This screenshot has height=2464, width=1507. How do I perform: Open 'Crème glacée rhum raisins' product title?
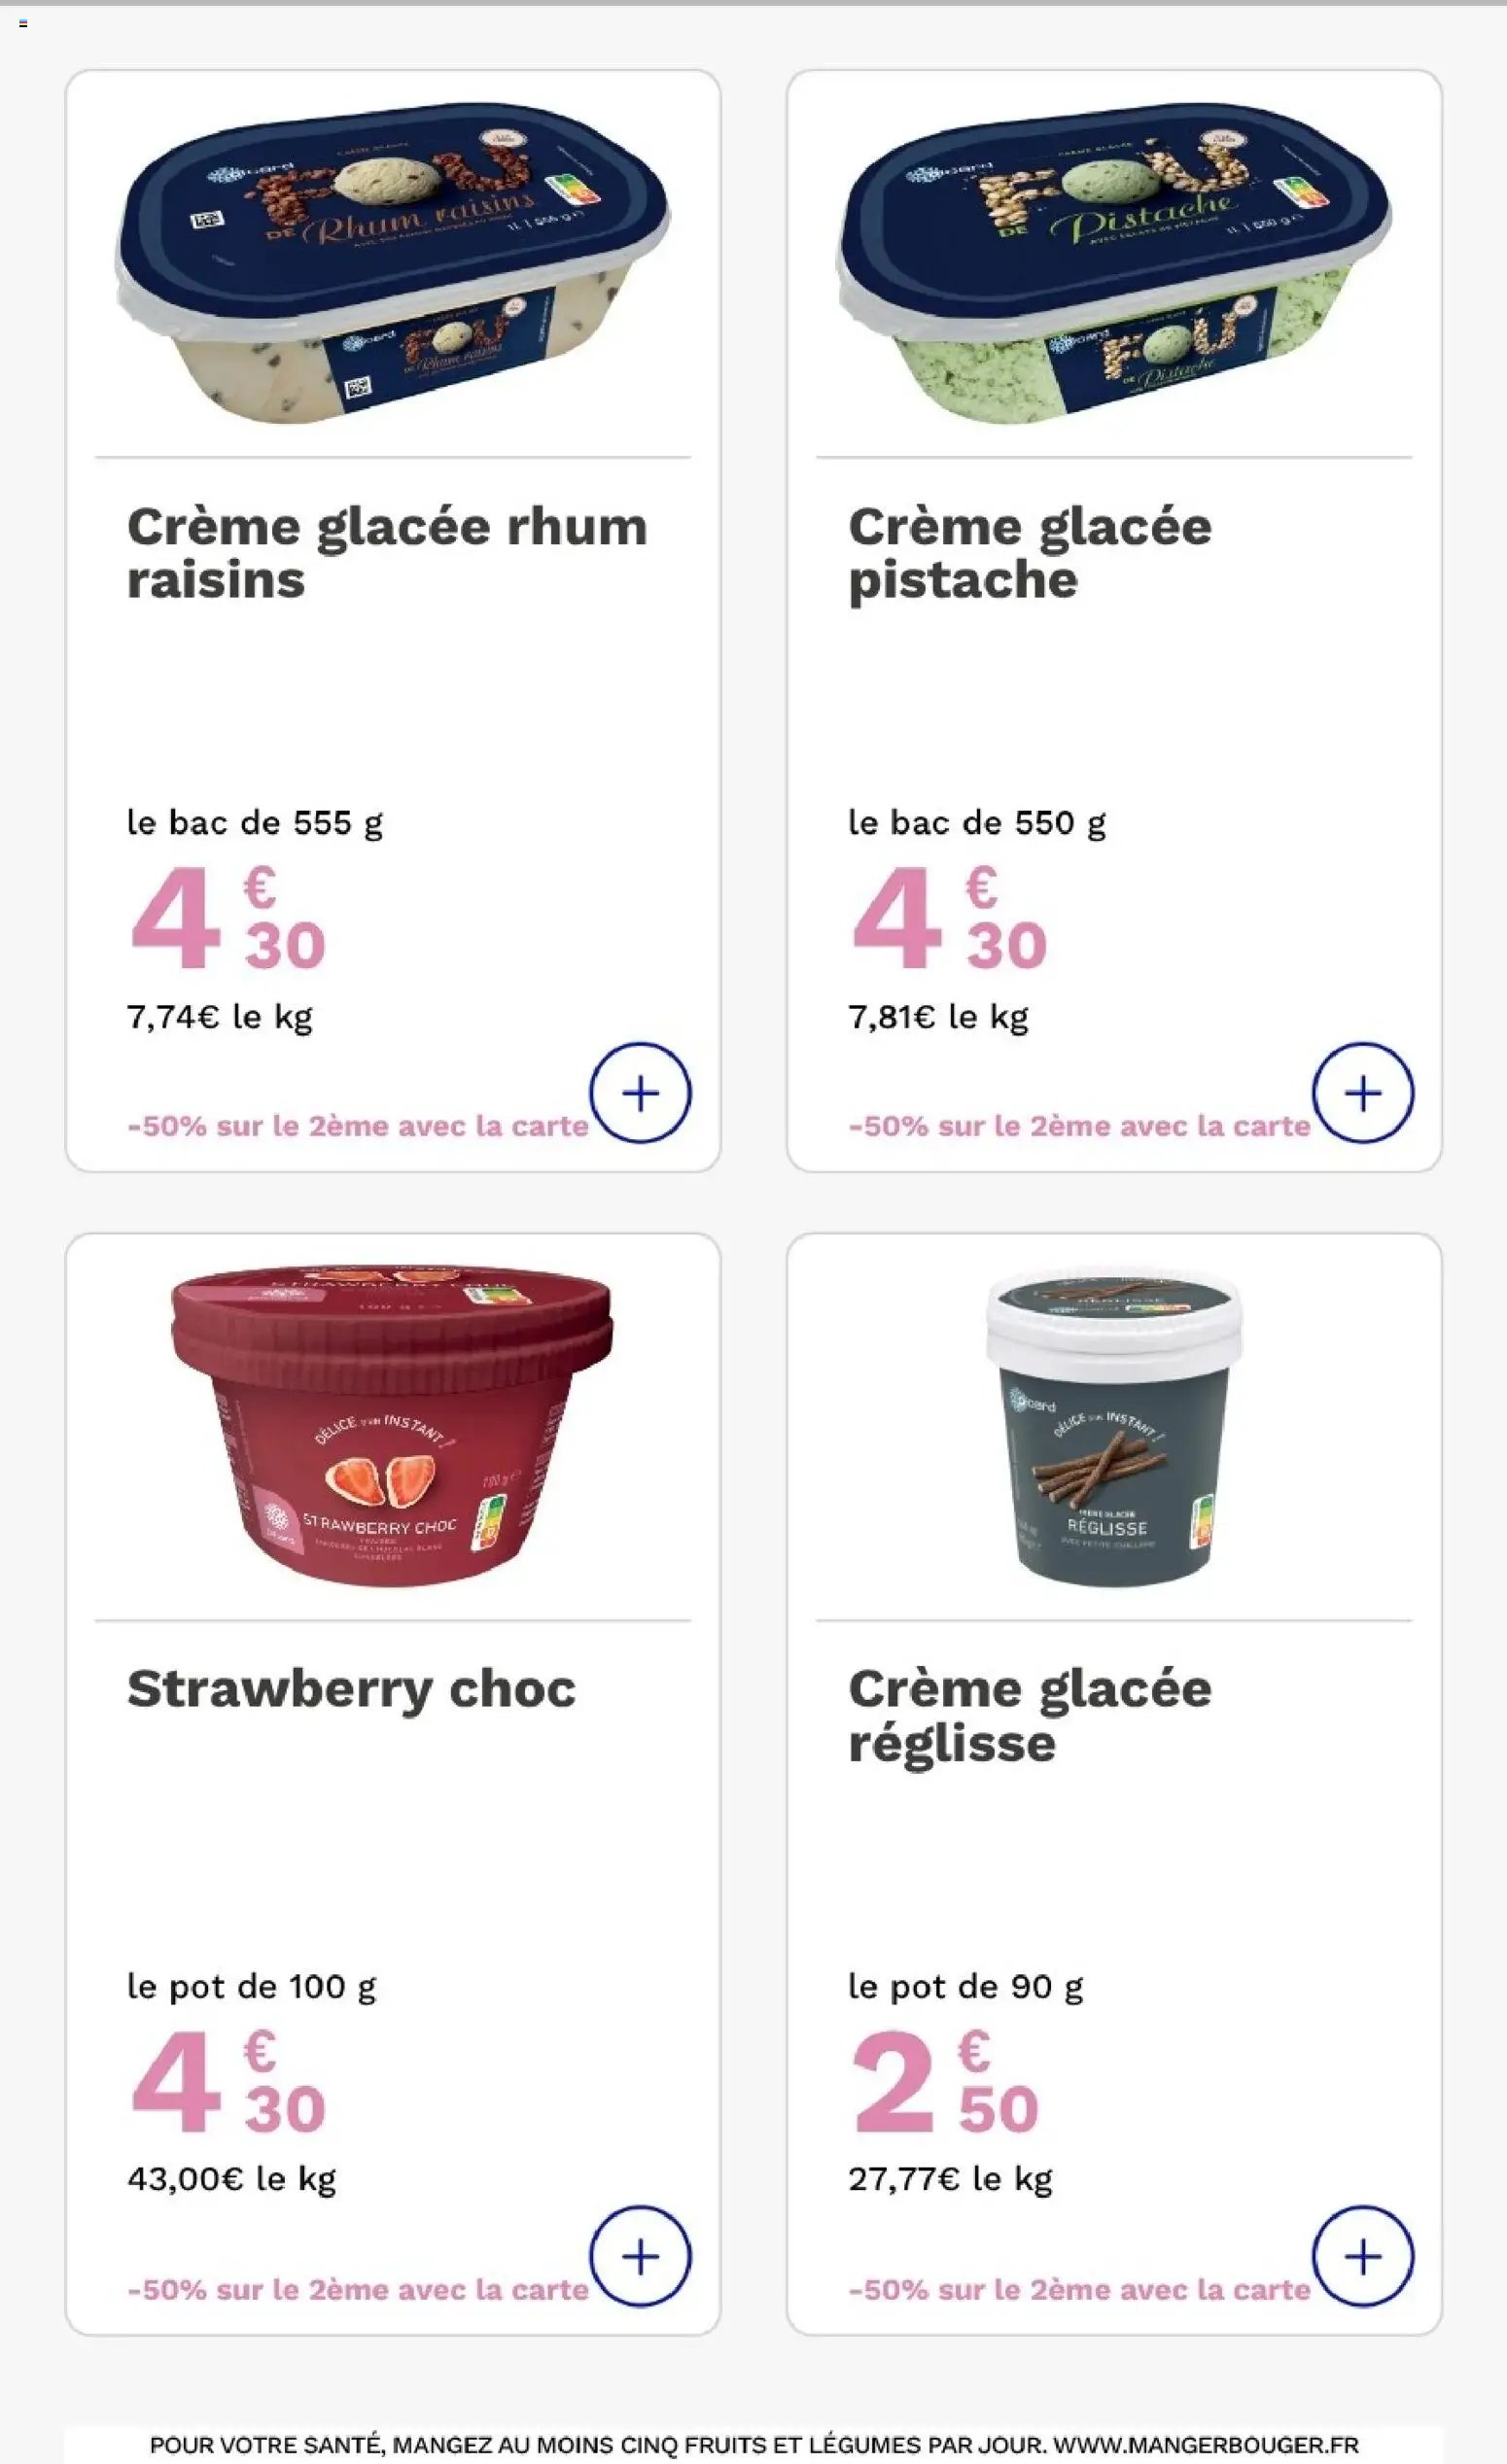(x=387, y=553)
